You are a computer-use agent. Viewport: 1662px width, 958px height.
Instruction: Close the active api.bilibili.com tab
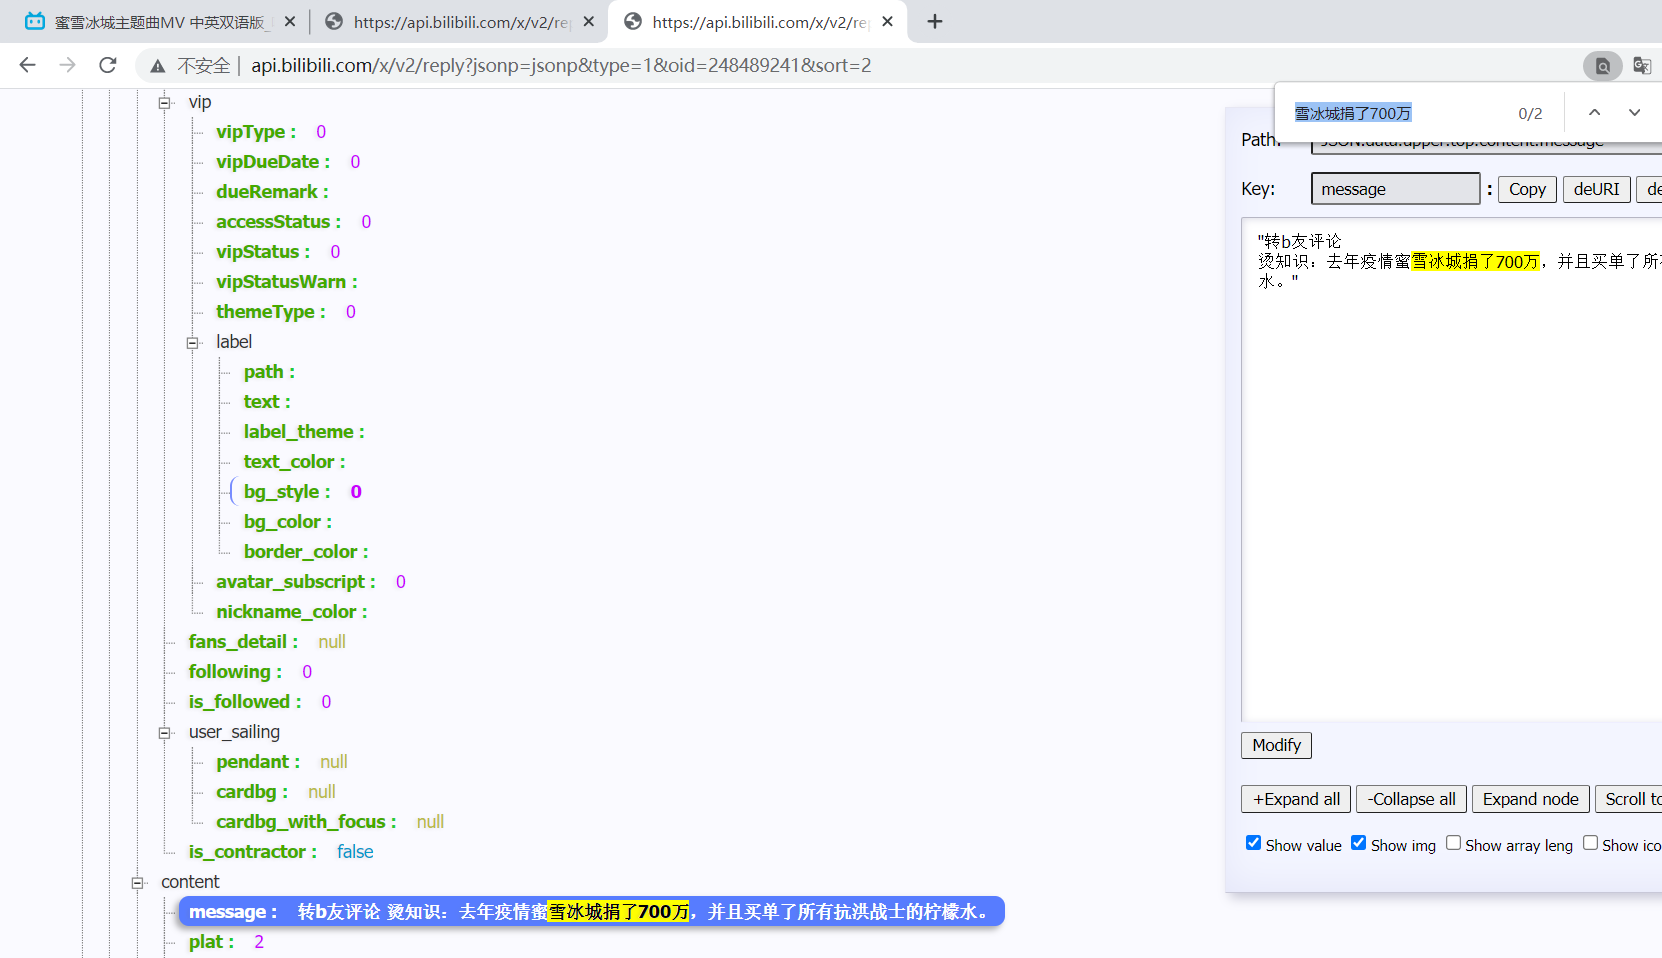click(x=887, y=21)
